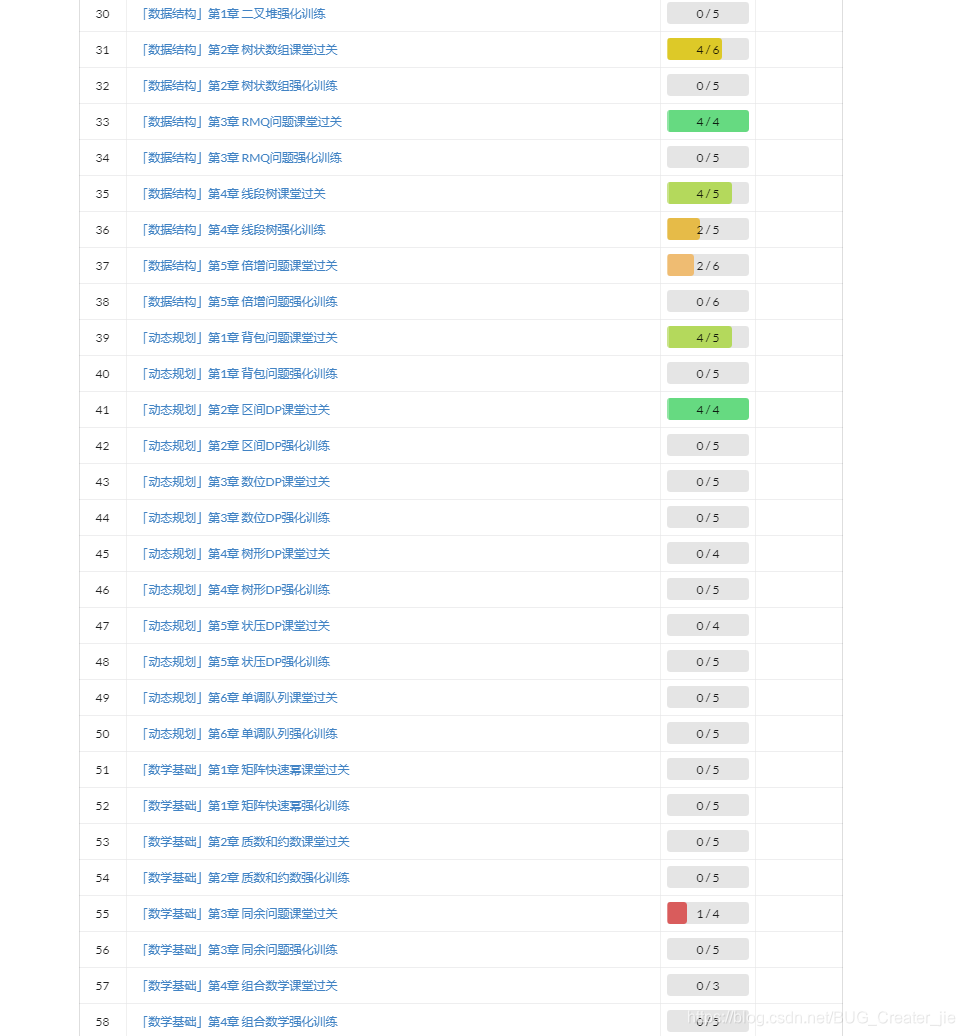The image size is (965, 1036).
Task: Open 第2章 树状数组课堂过关 link
Action: pyautogui.click(x=240, y=50)
